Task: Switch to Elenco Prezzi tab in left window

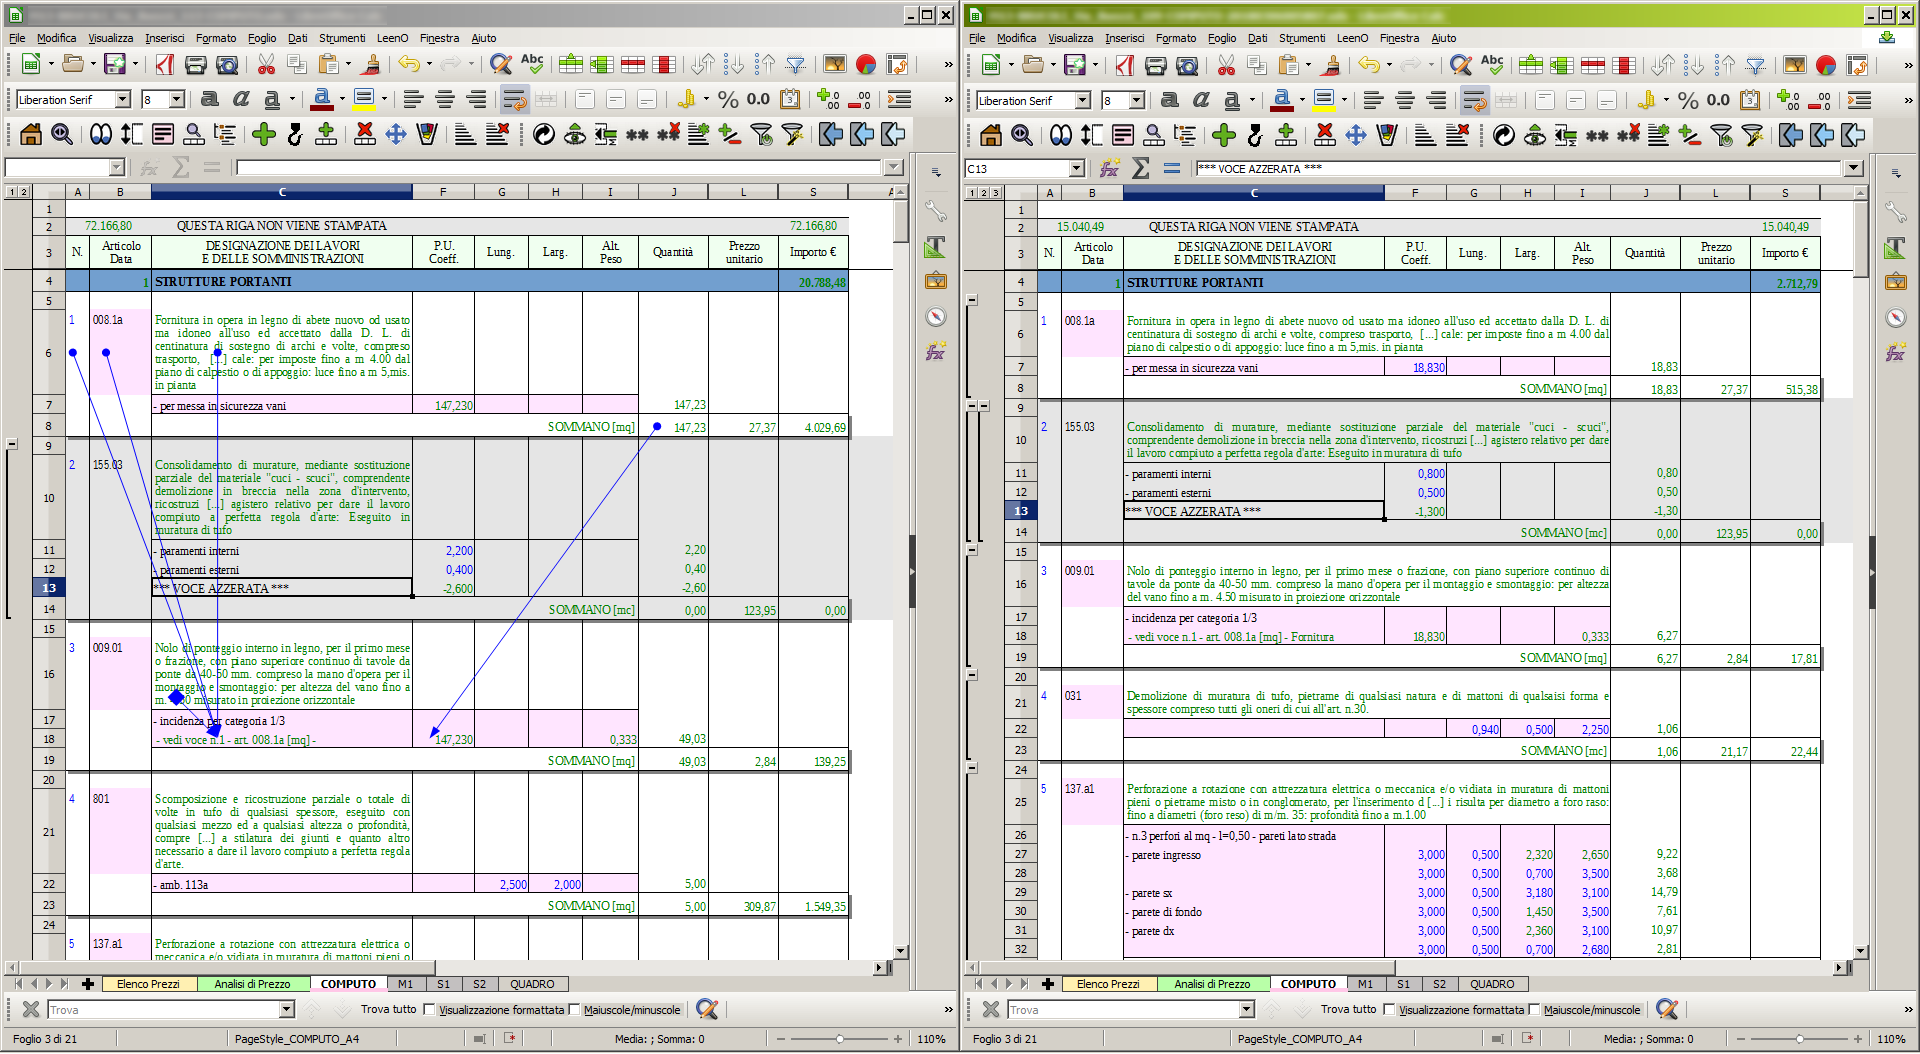Action: [148, 984]
